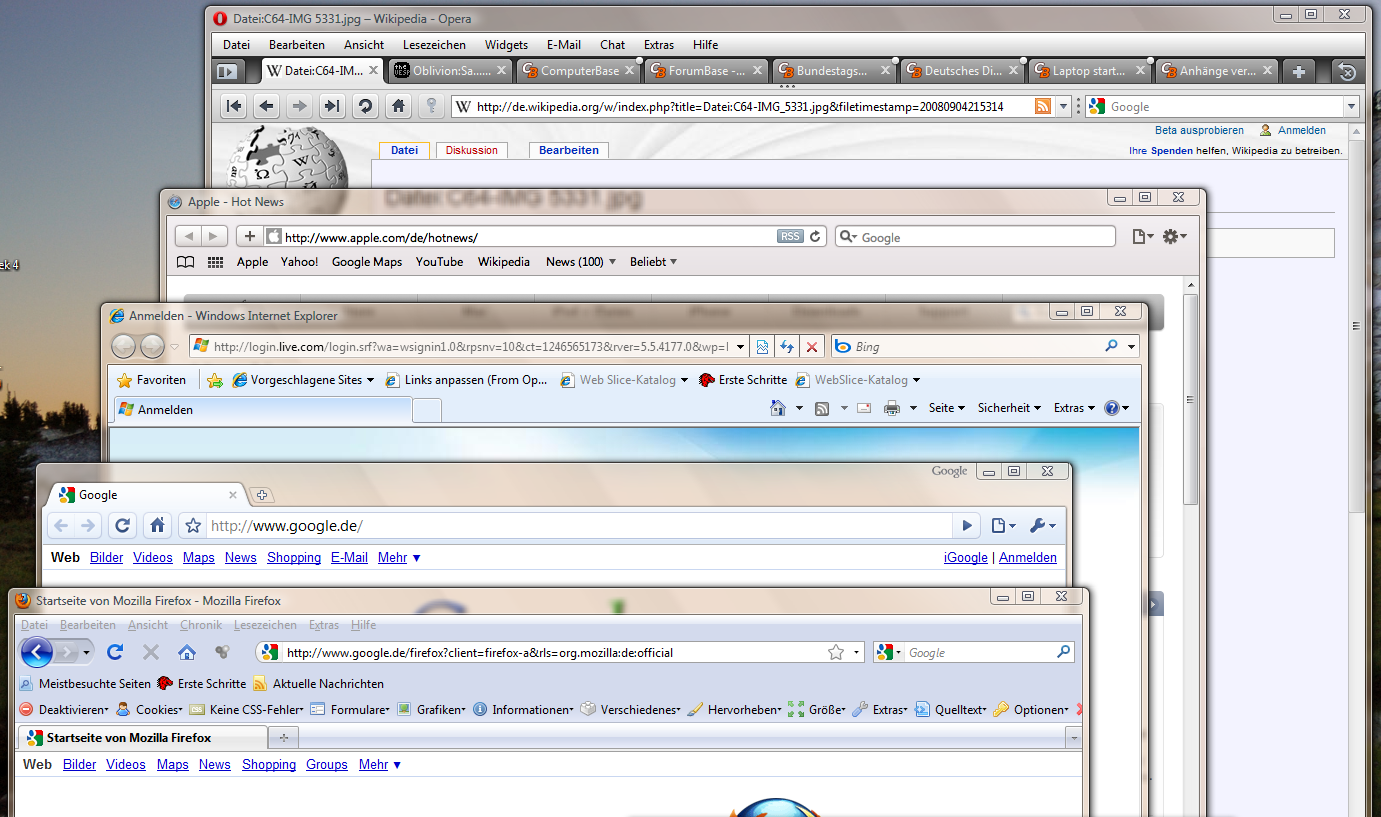Click search magnifier in Firefox search box

(1063, 653)
